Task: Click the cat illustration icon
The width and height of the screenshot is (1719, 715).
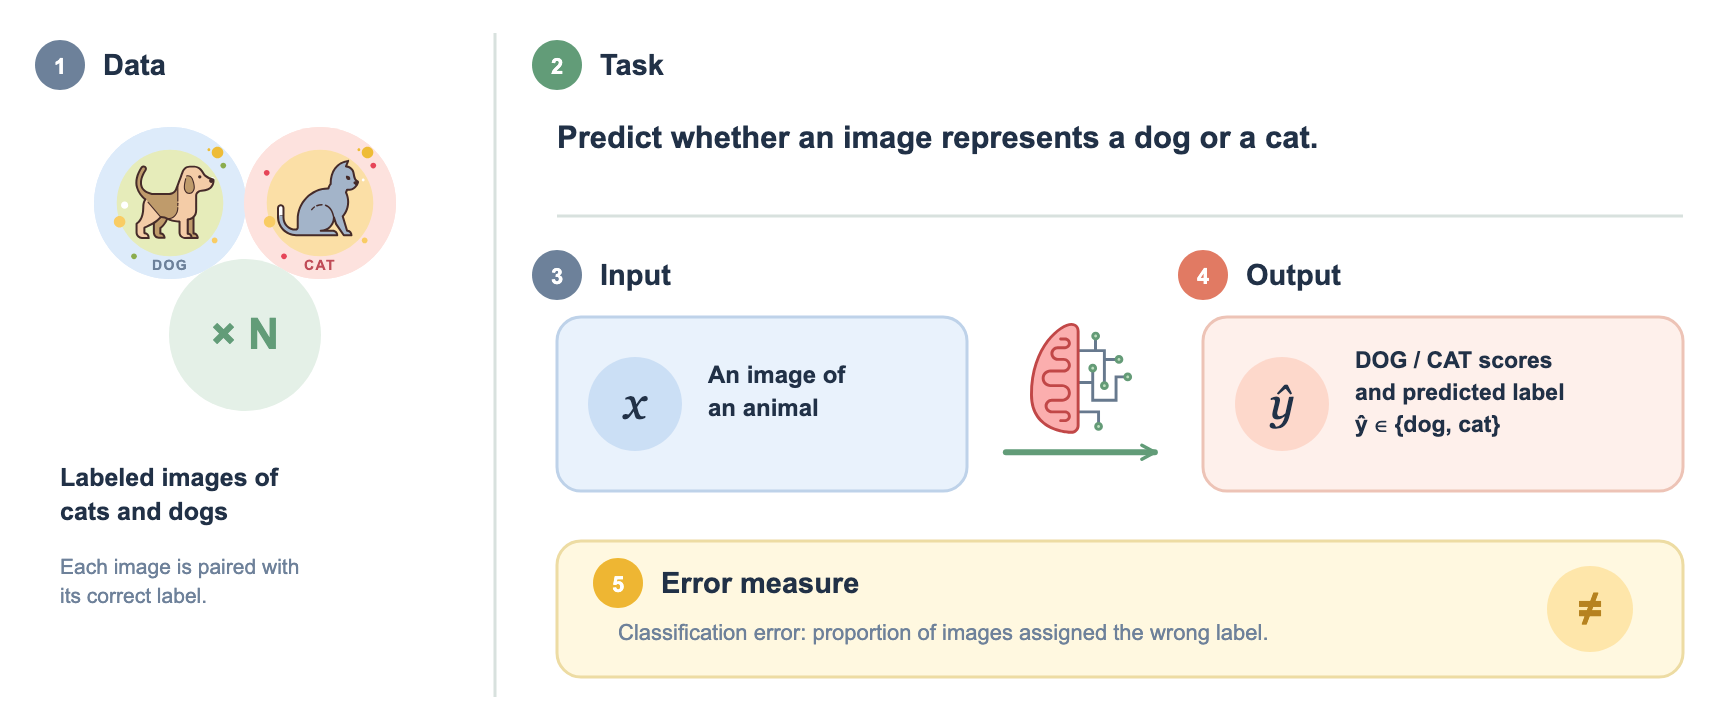Action: 320,202
